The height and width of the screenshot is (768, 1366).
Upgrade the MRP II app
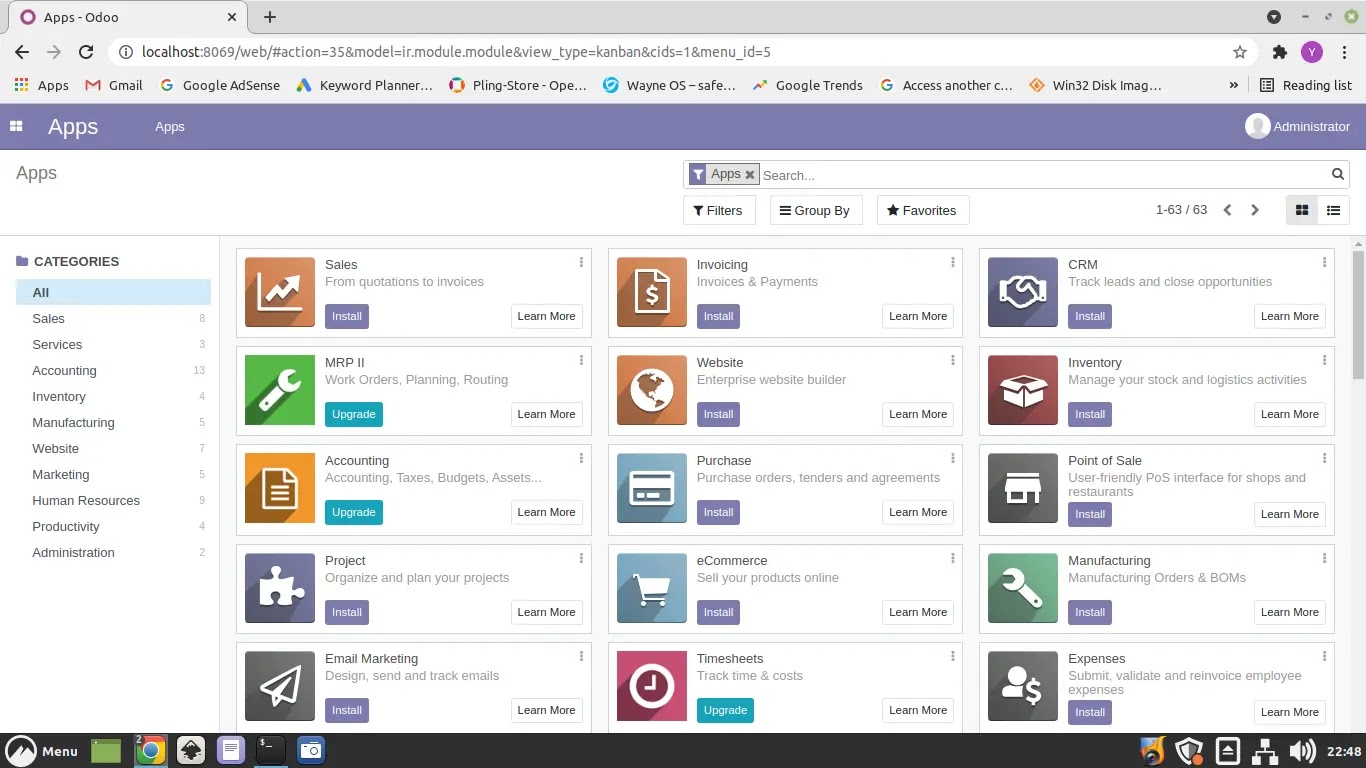point(354,414)
